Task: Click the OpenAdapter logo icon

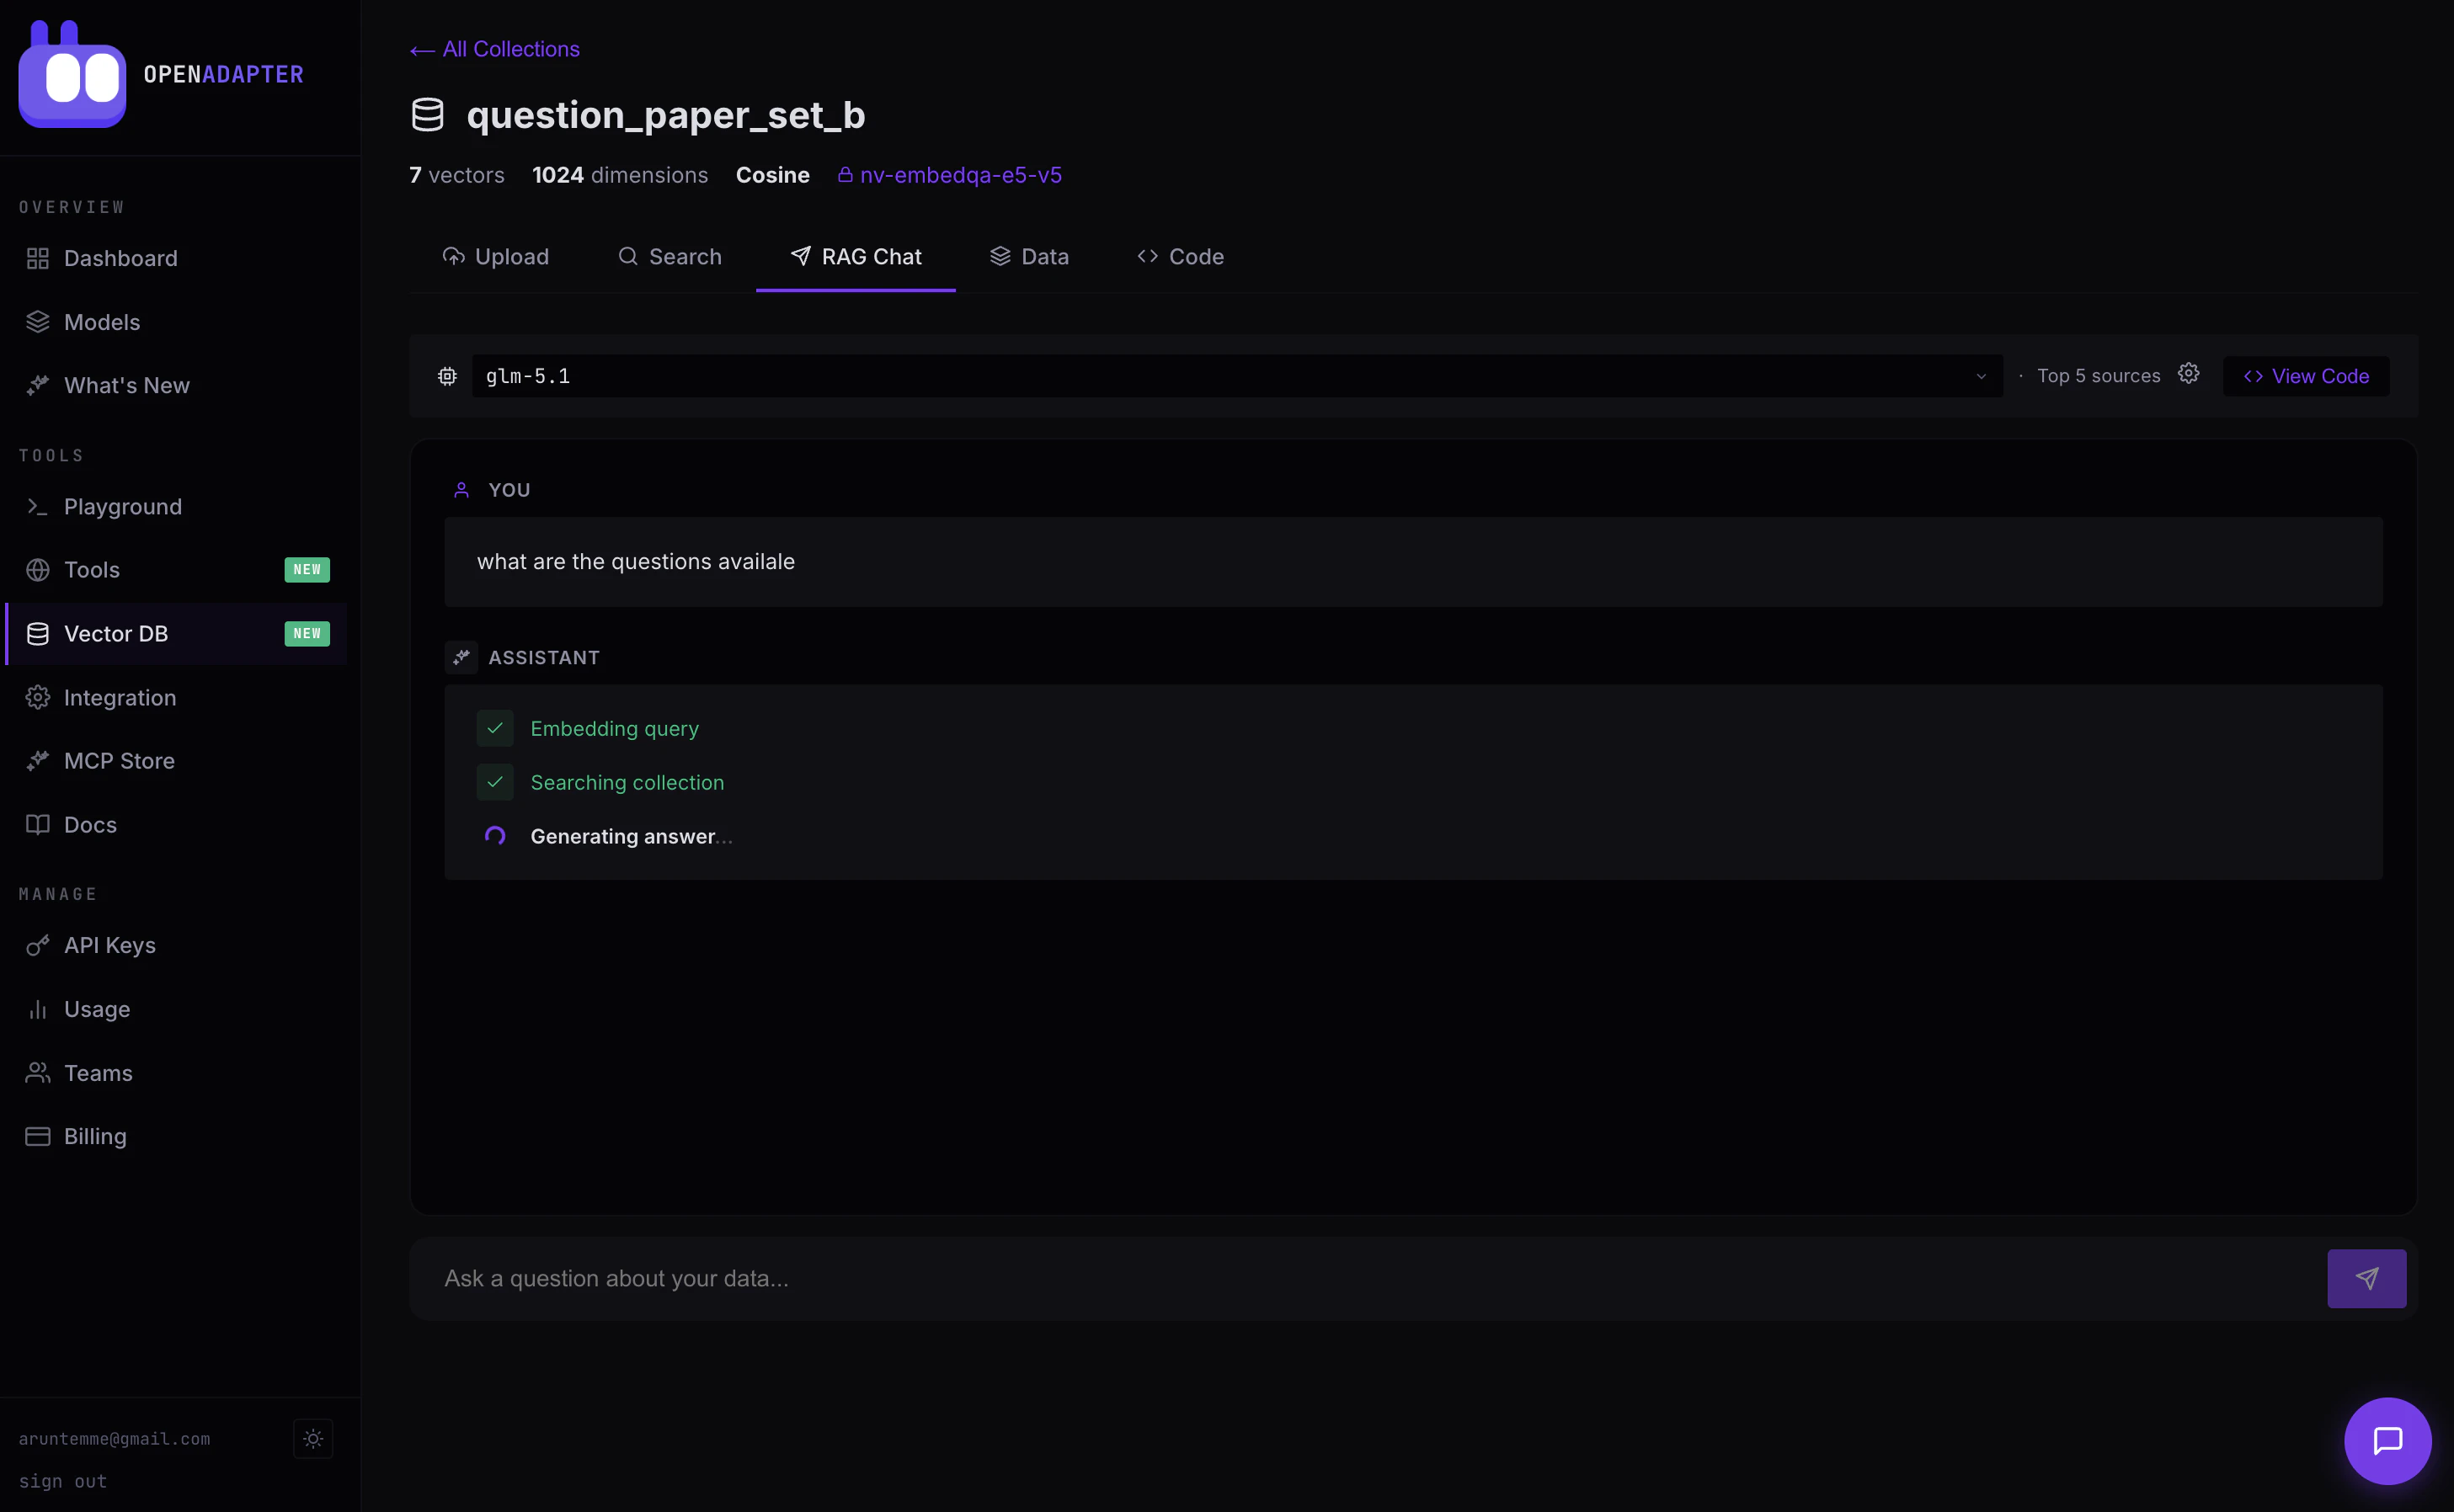Action: click(72, 74)
